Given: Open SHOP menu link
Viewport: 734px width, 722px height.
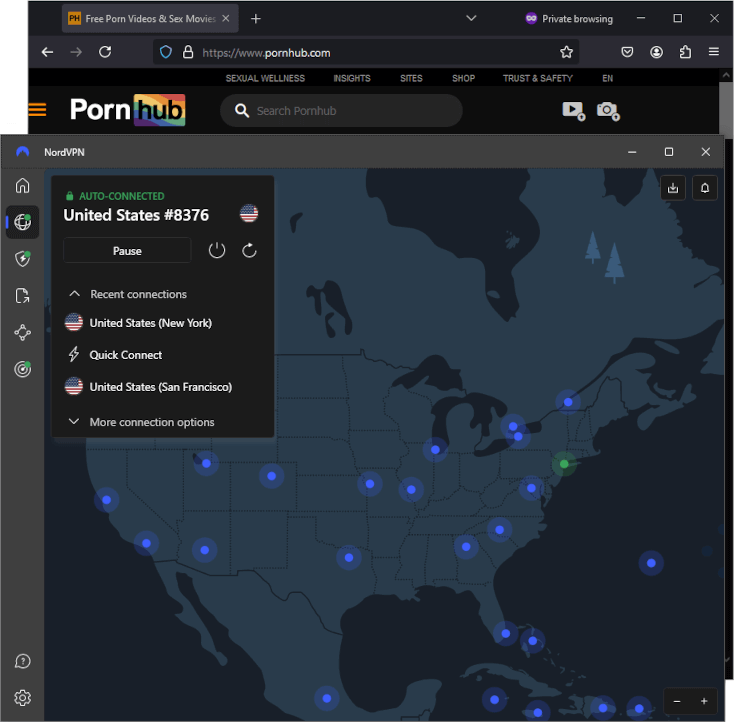Looking at the screenshot, I should tap(463, 78).
